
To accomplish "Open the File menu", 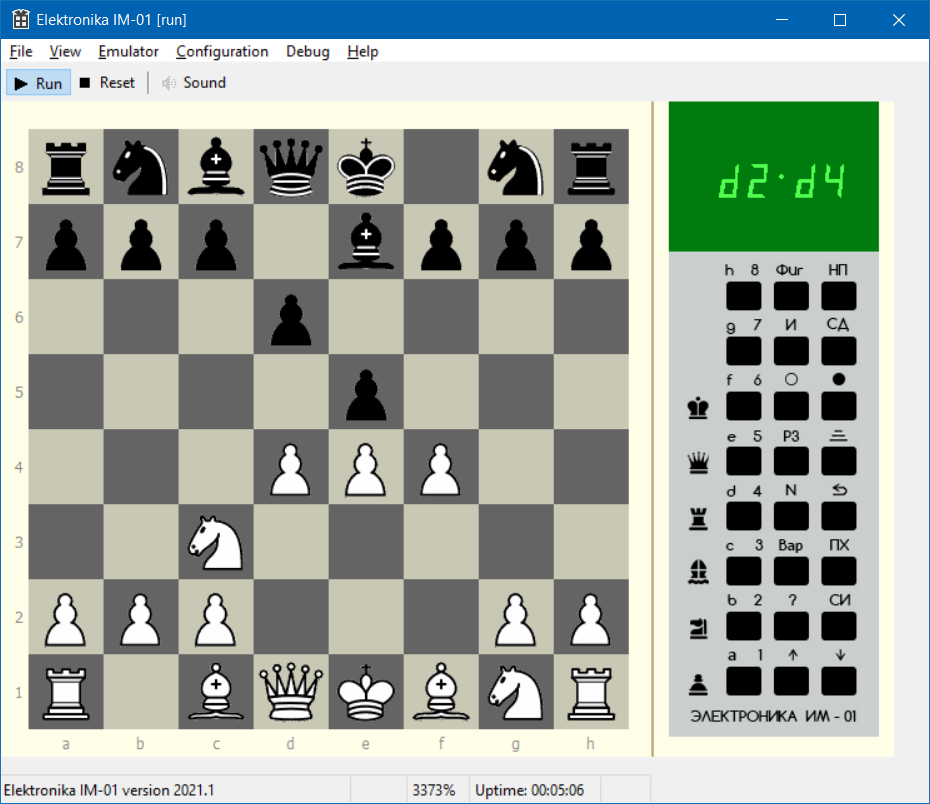I will click(x=21, y=52).
